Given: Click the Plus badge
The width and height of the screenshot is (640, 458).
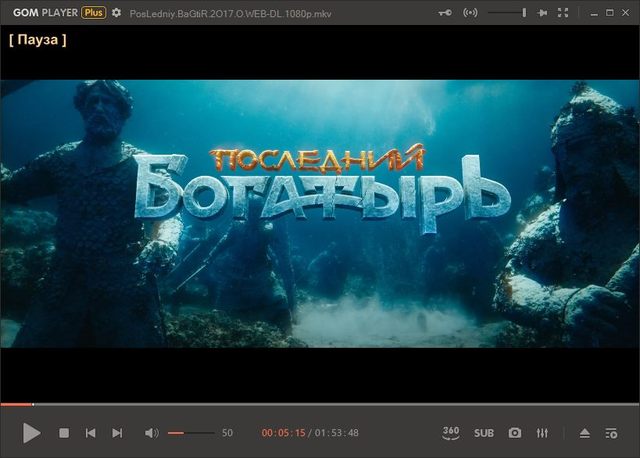Looking at the screenshot, I should tap(94, 13).
